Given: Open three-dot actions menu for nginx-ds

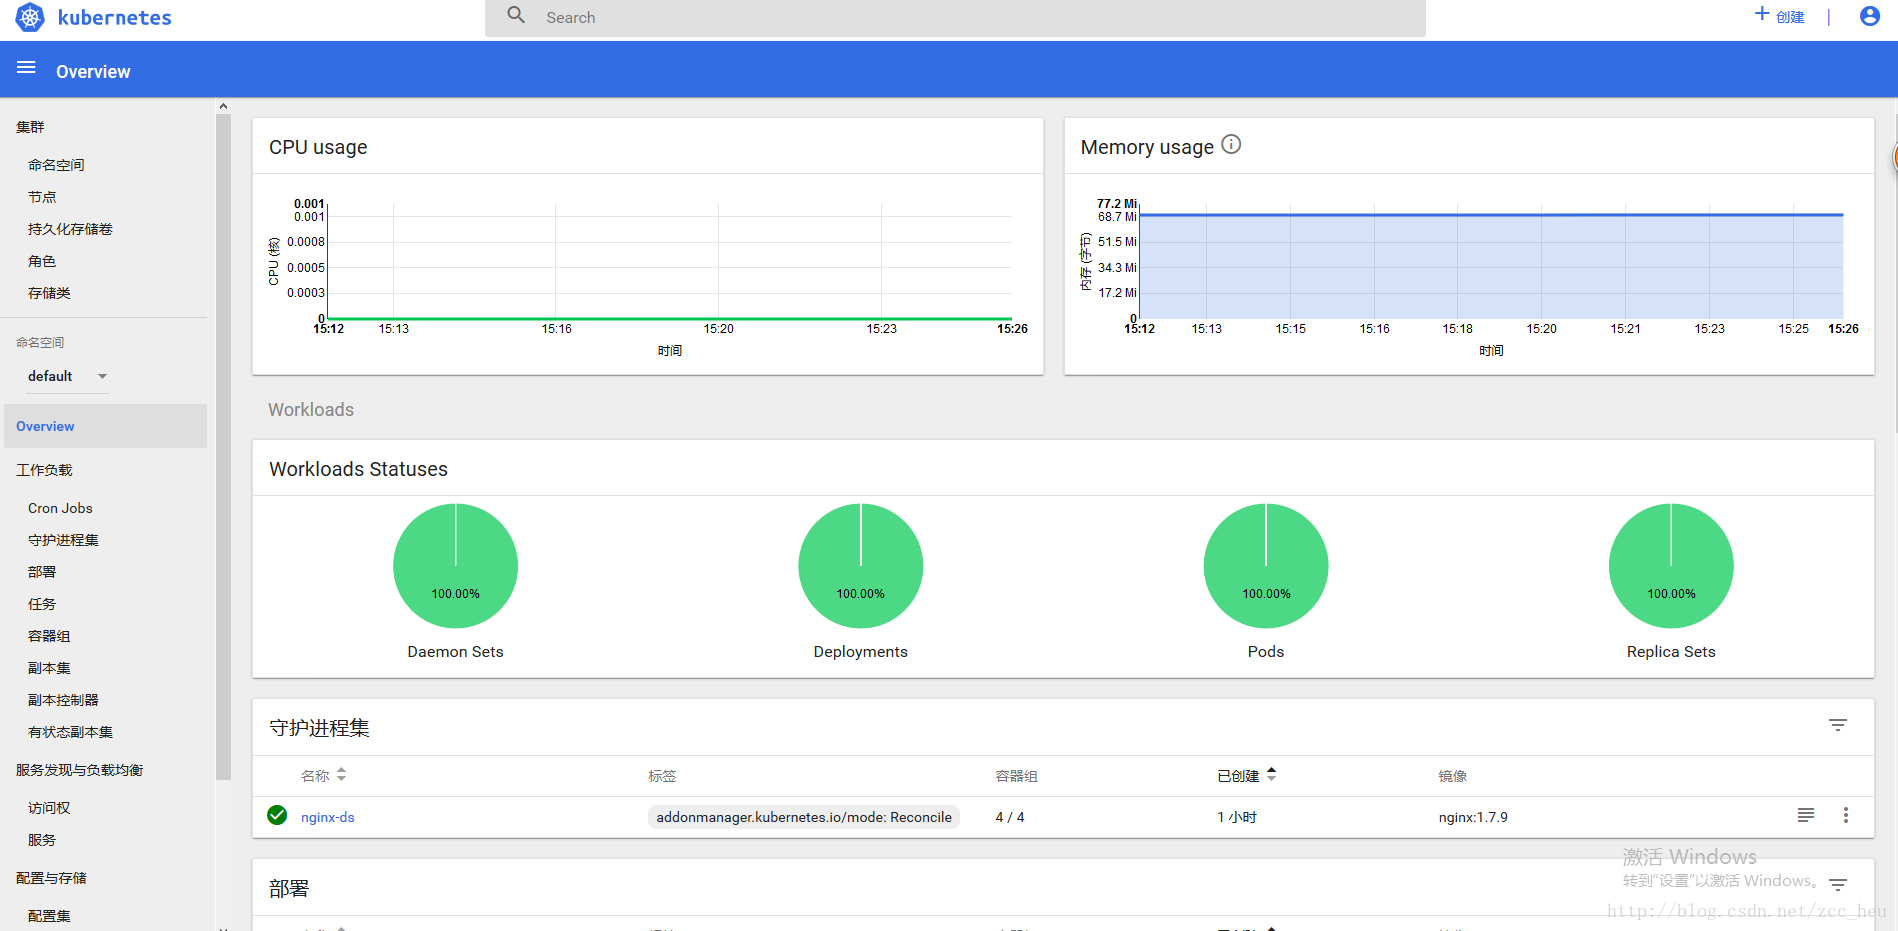Looking at the screenshot, I should click(x=1846, y=815).
